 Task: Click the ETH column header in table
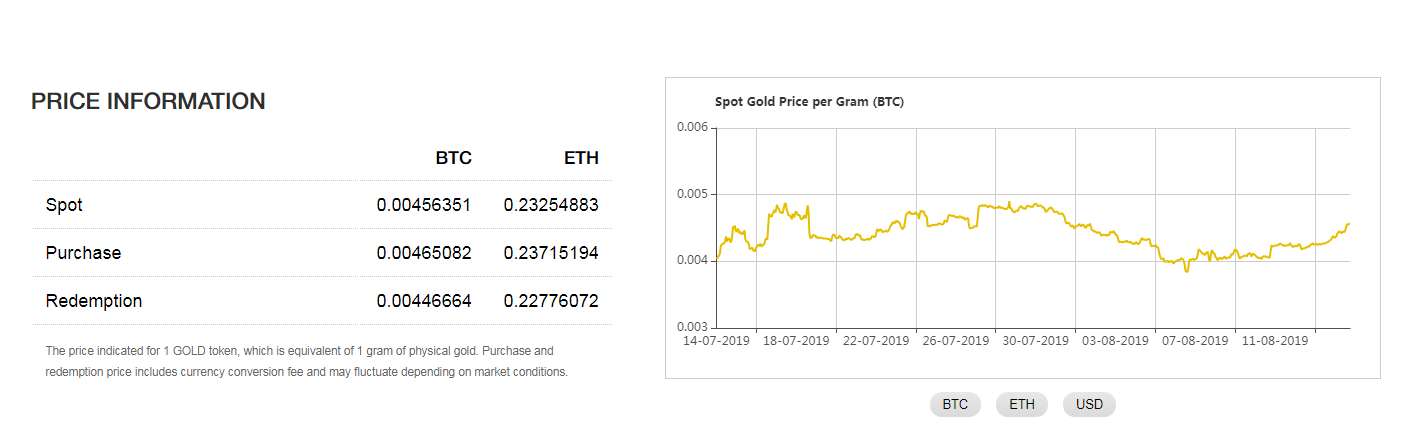(581, 158)
